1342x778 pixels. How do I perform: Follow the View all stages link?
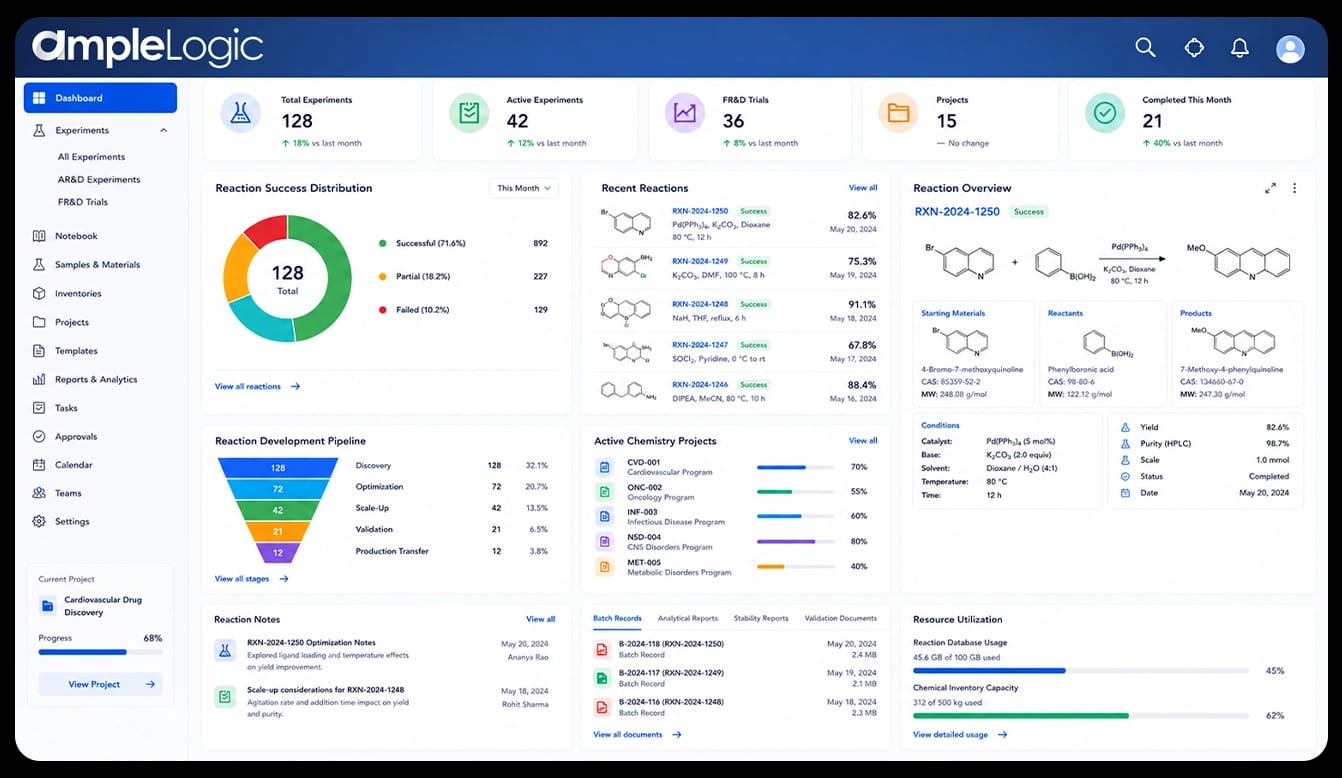tap(251, 579)
